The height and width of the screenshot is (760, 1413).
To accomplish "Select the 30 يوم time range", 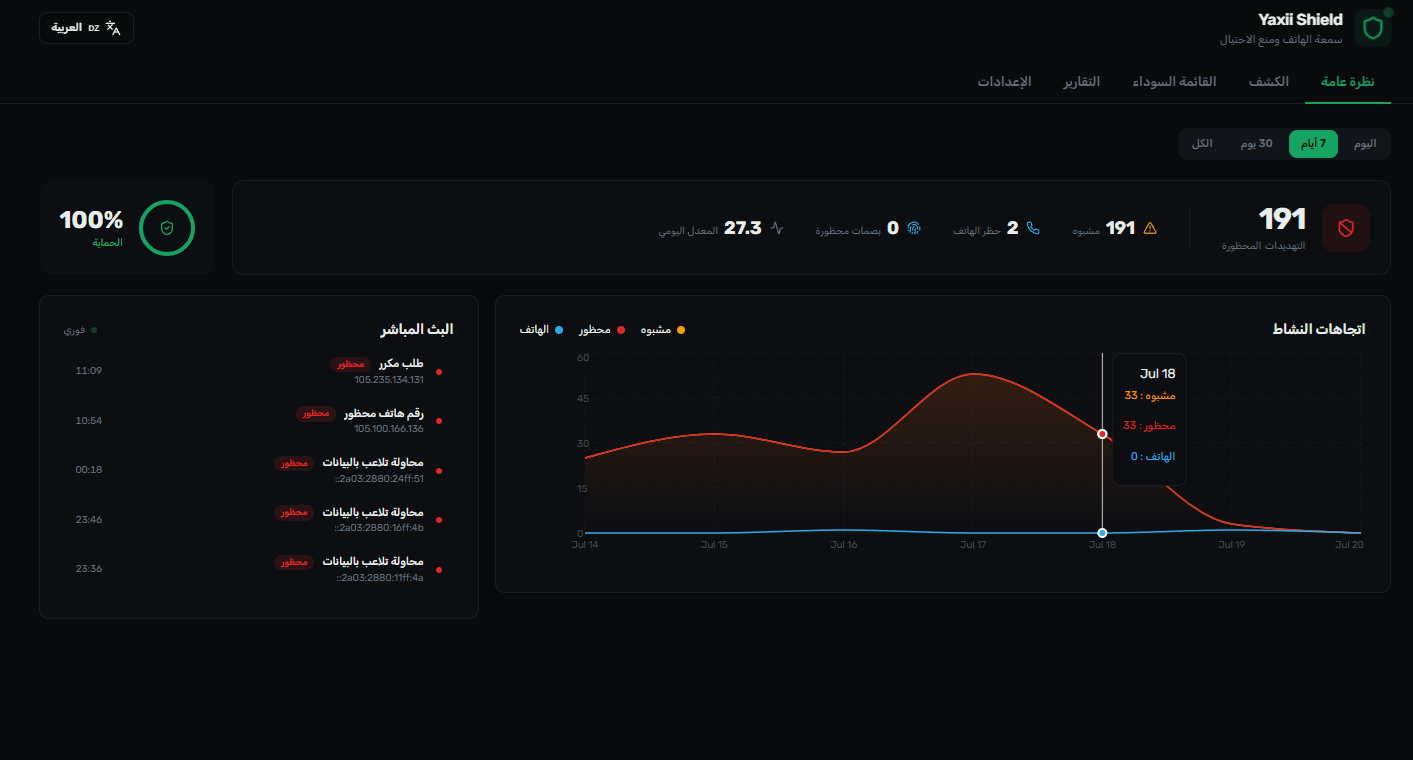I will 1256,144.
